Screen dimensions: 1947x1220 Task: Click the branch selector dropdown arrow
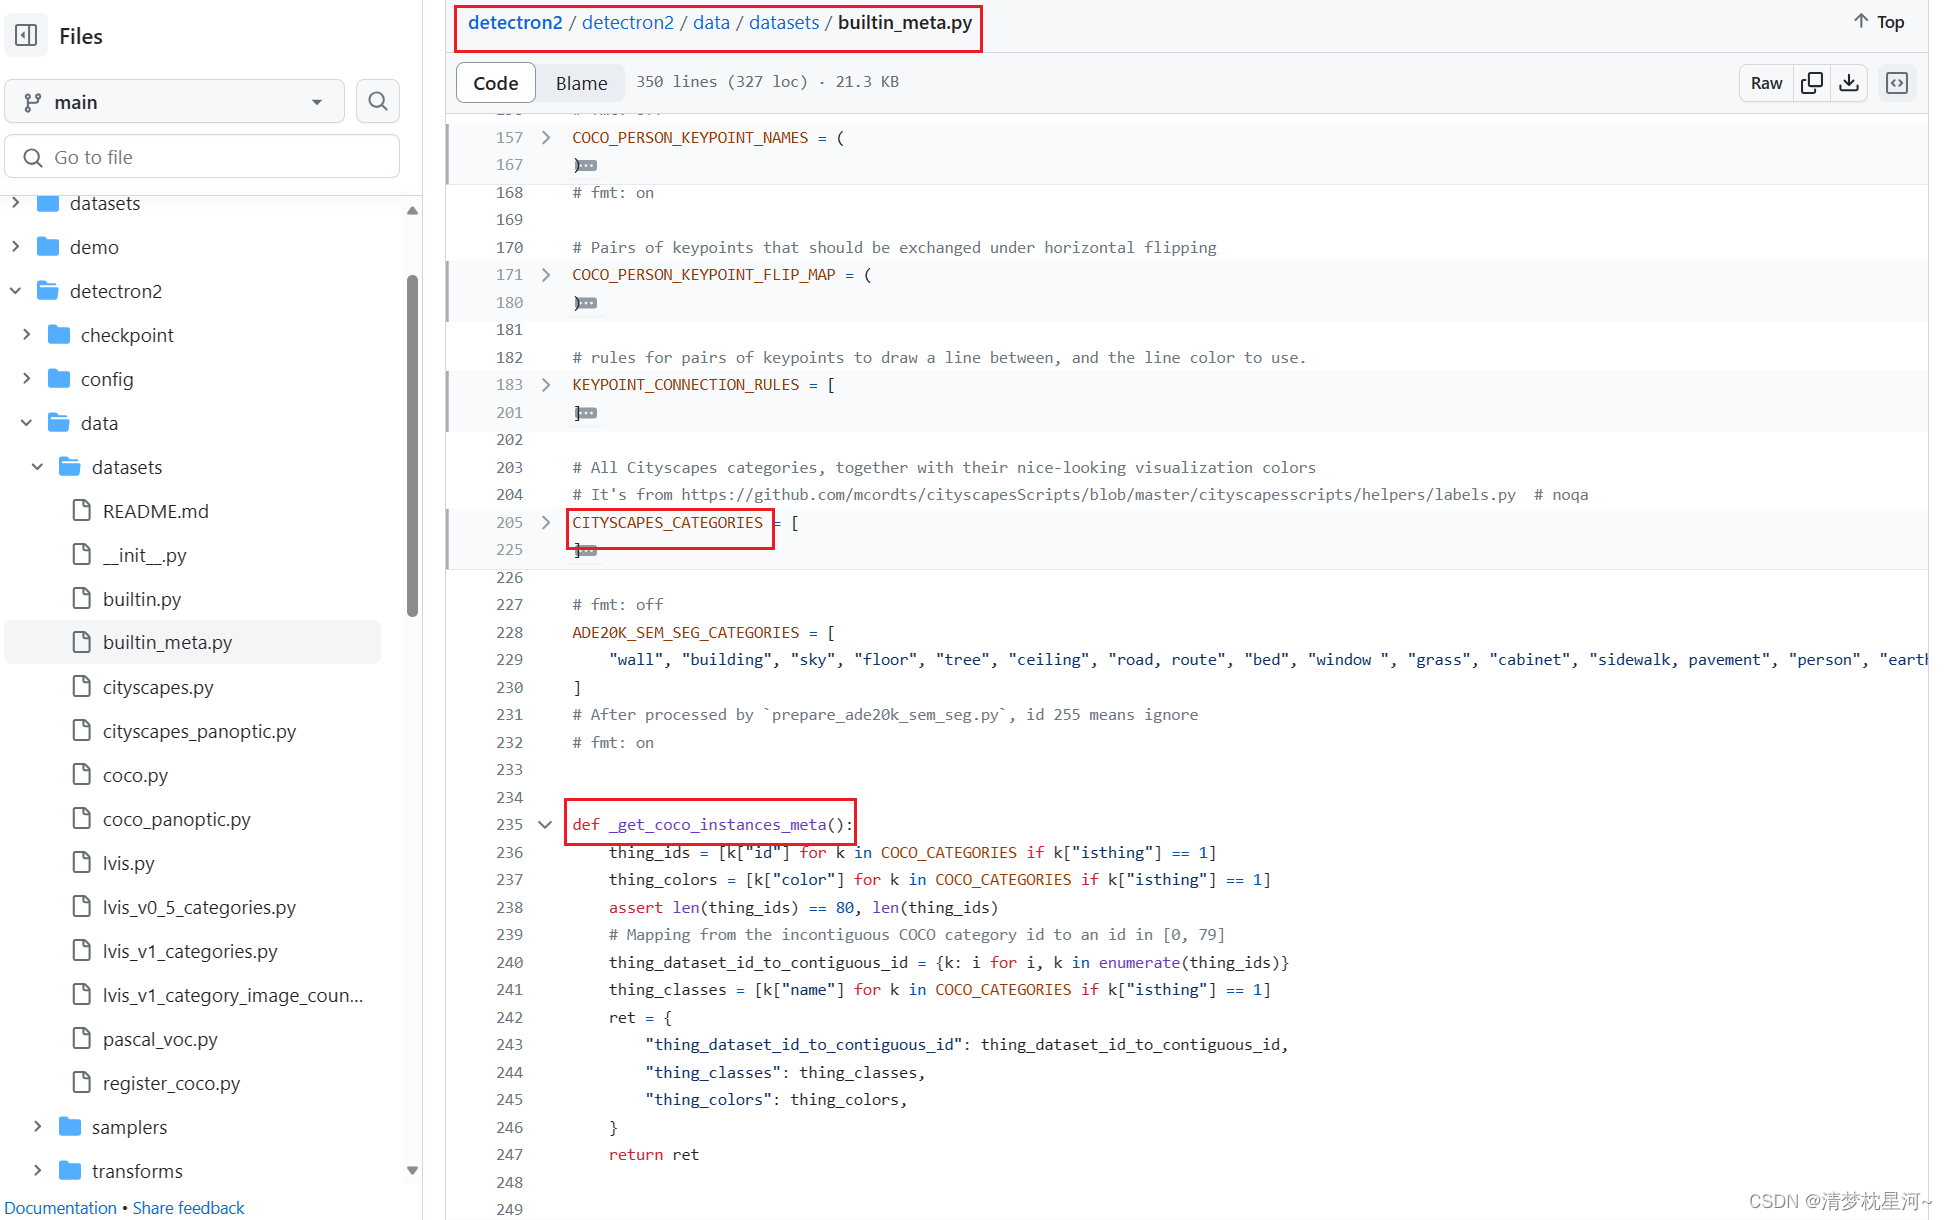pos(319,101)
